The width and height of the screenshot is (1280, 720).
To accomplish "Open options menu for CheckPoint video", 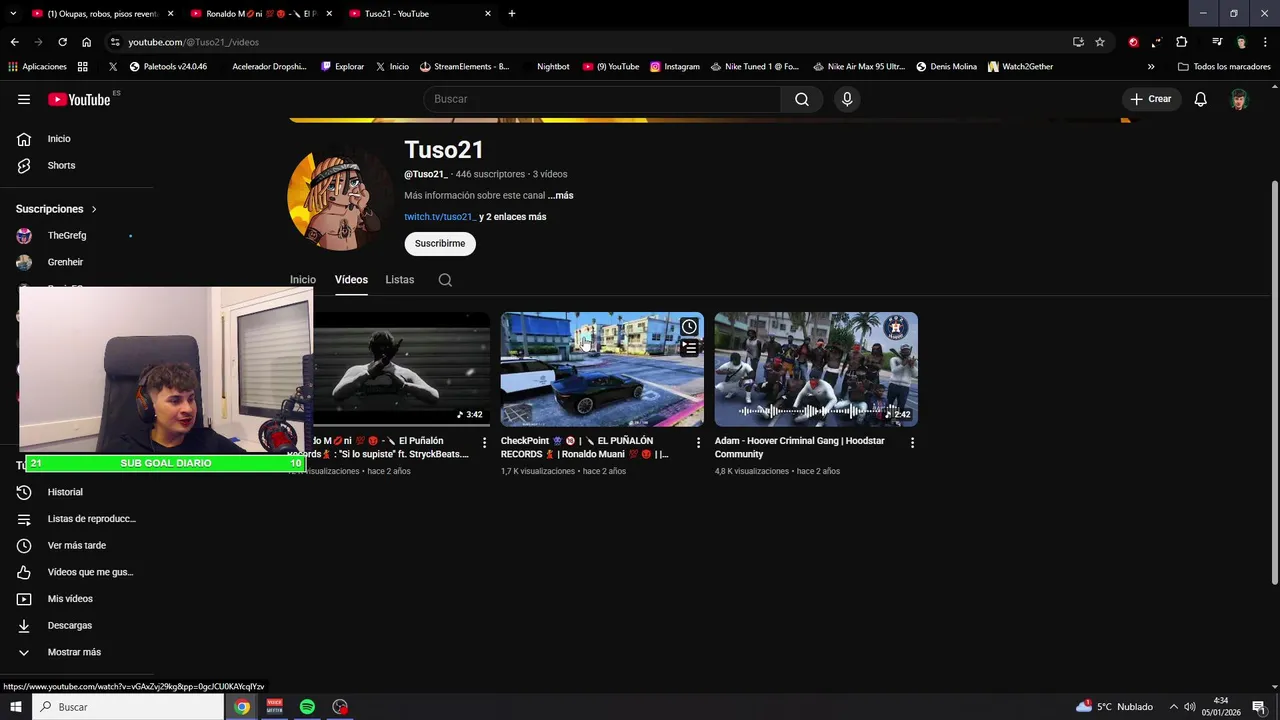I will 699,442.
